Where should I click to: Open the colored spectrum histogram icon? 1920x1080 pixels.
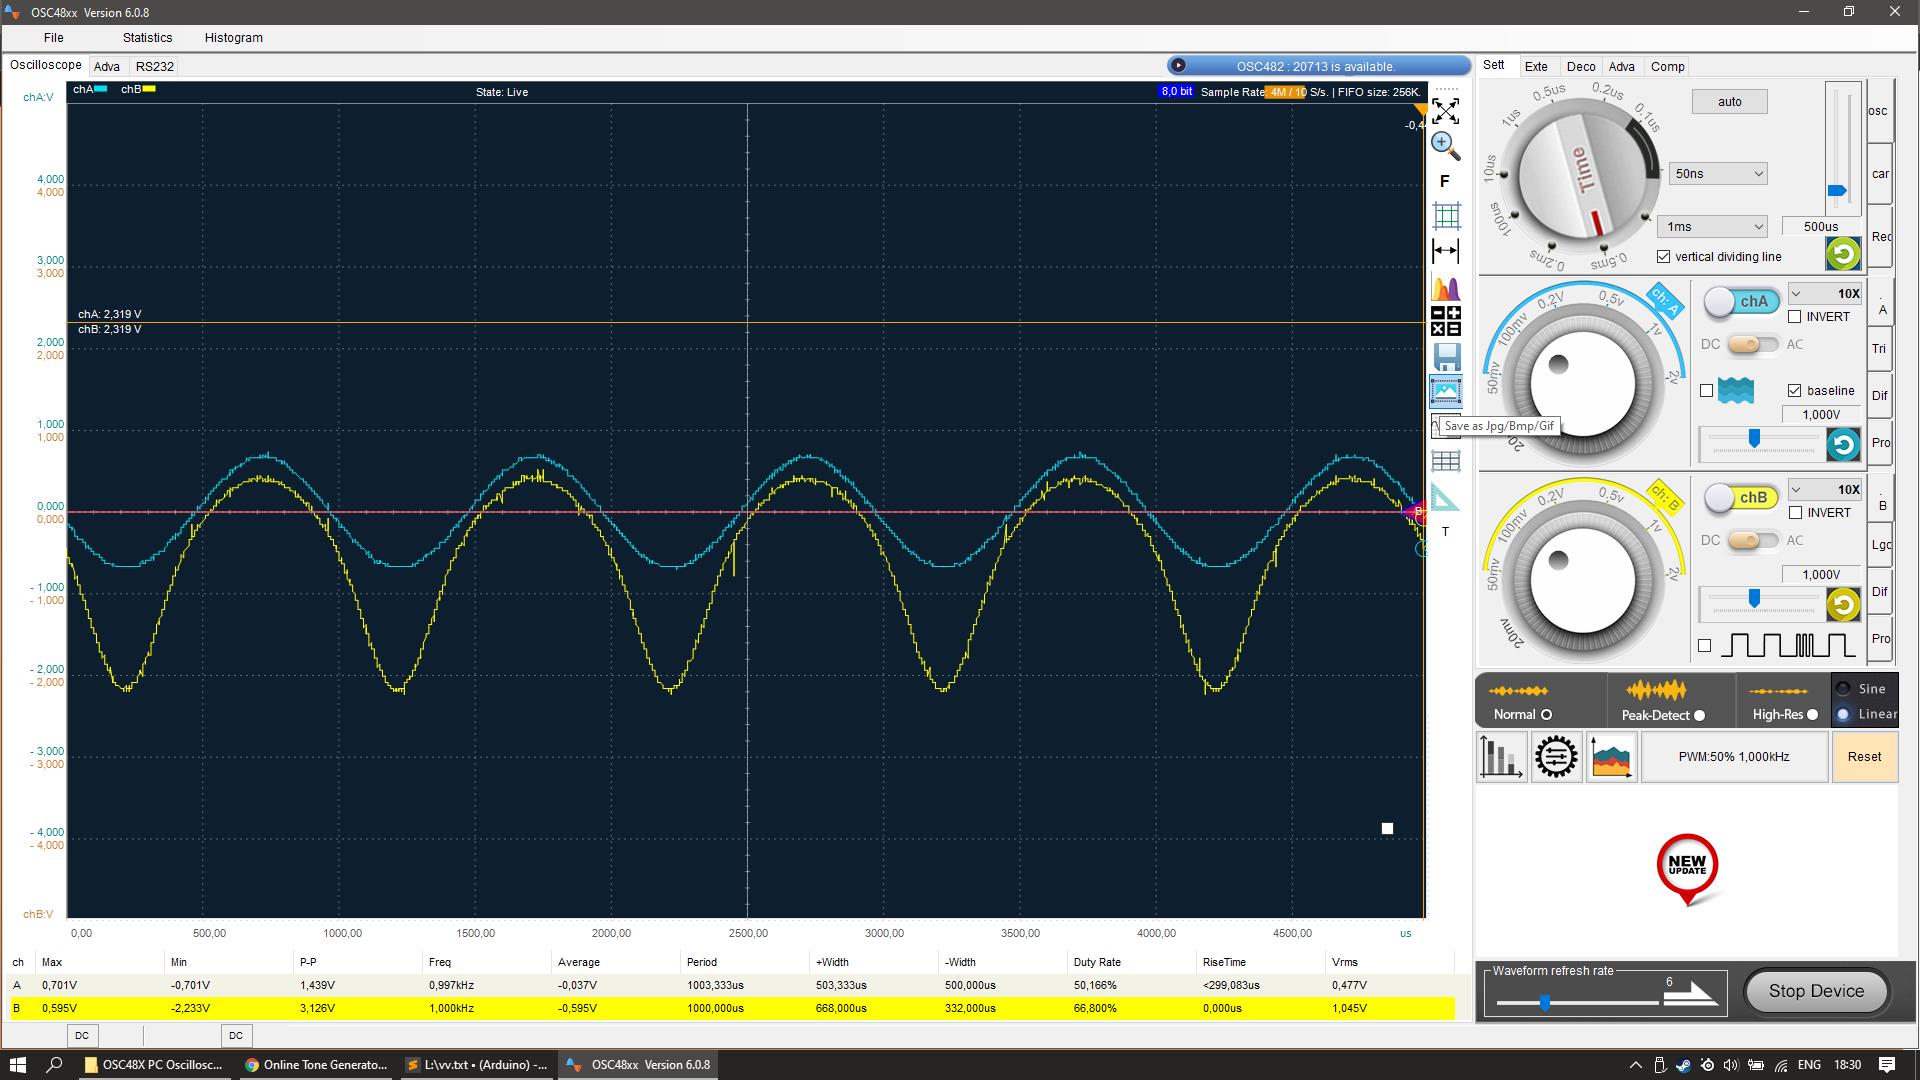coord(1446,288)
